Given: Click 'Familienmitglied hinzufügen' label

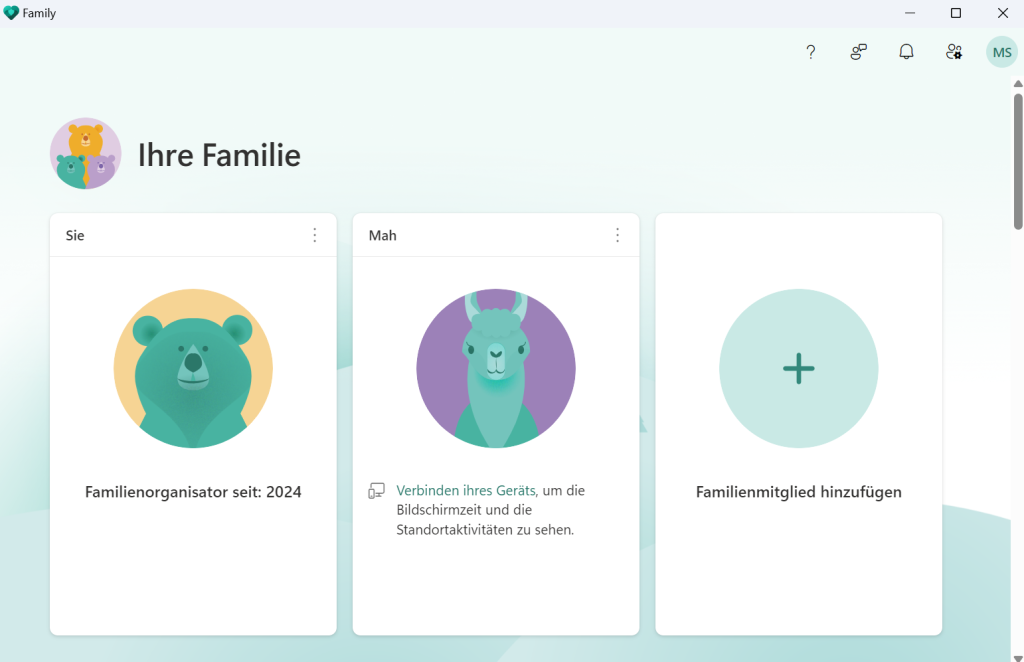Looking at the screenshot, I should coord(798,492).
